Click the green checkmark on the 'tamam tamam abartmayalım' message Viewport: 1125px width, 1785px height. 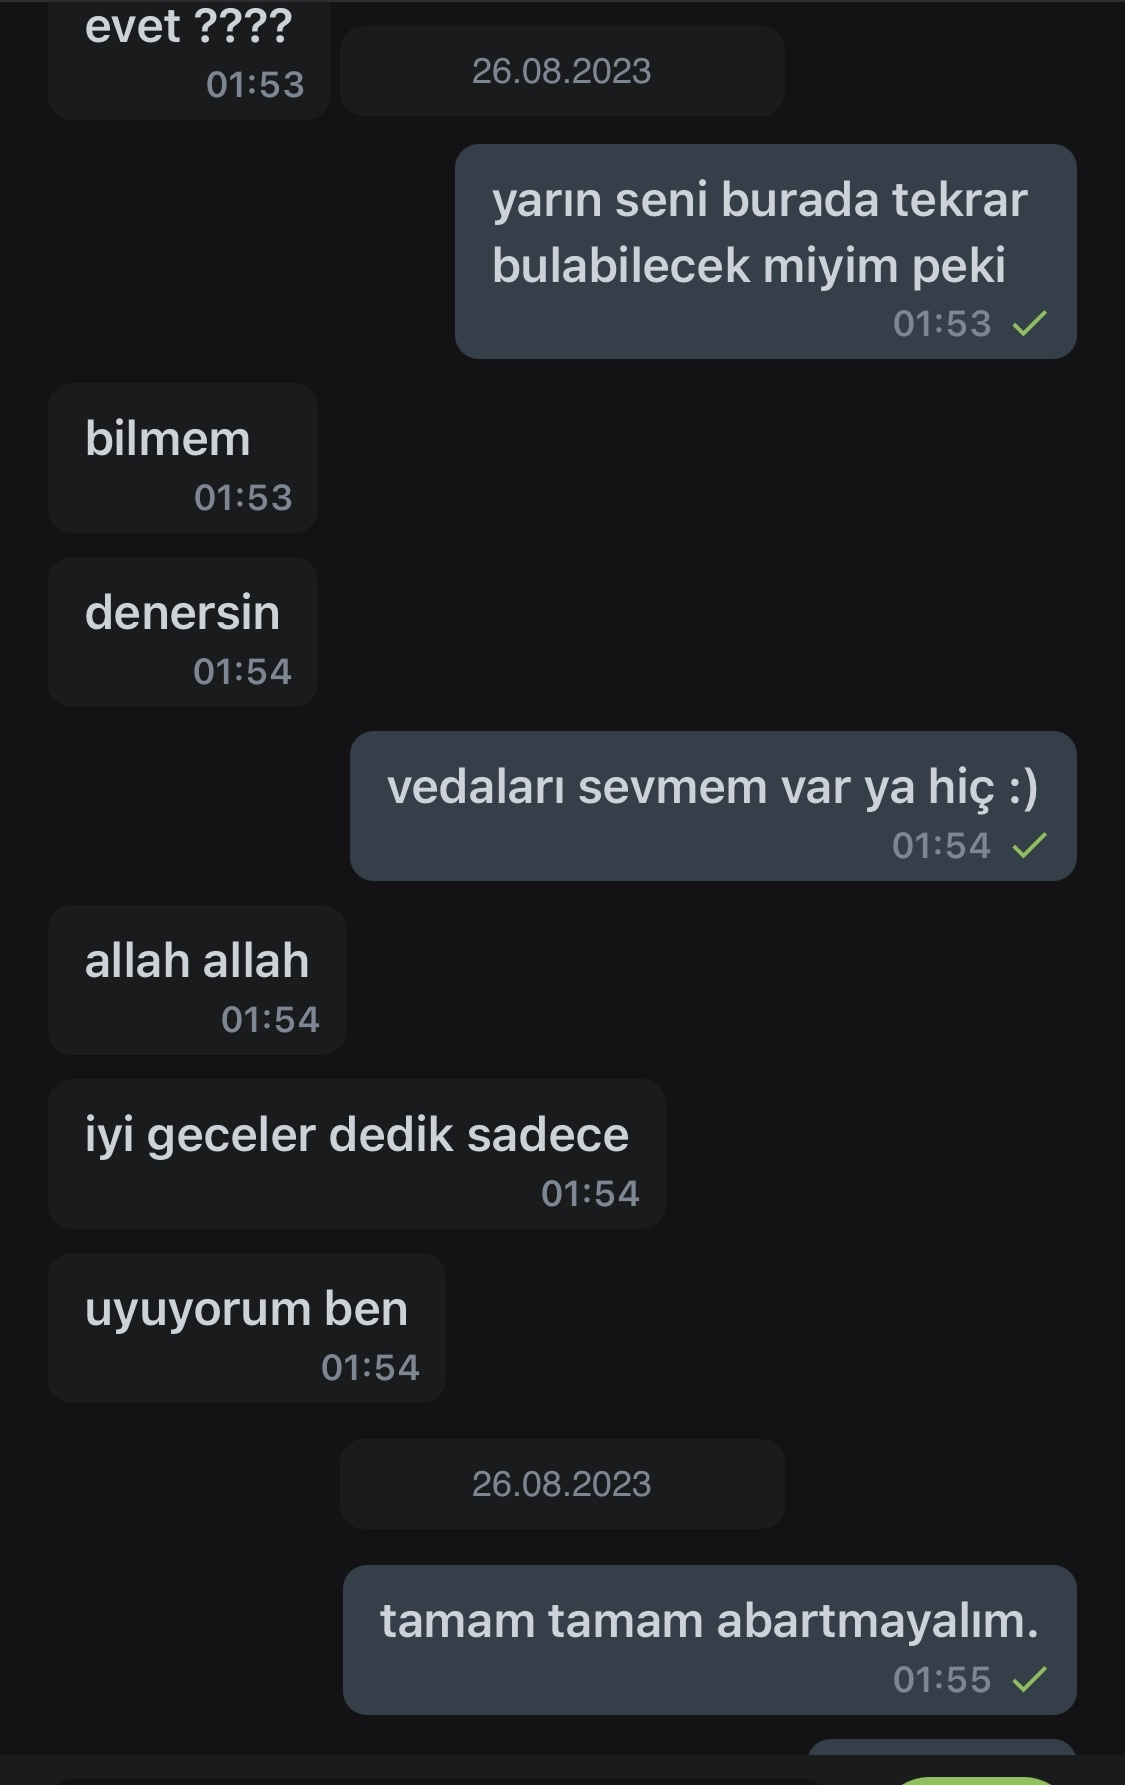coord(1029,1679)
